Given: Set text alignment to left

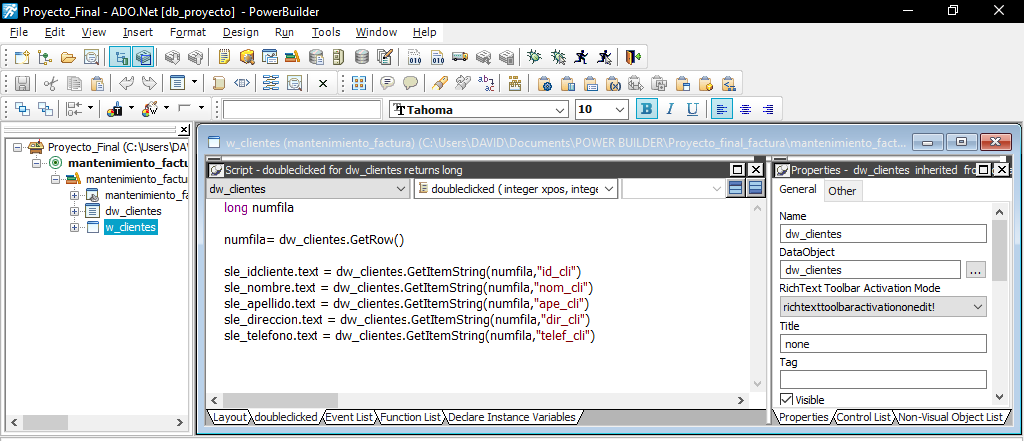Looking at the screenshot, I should click(722, 109).
